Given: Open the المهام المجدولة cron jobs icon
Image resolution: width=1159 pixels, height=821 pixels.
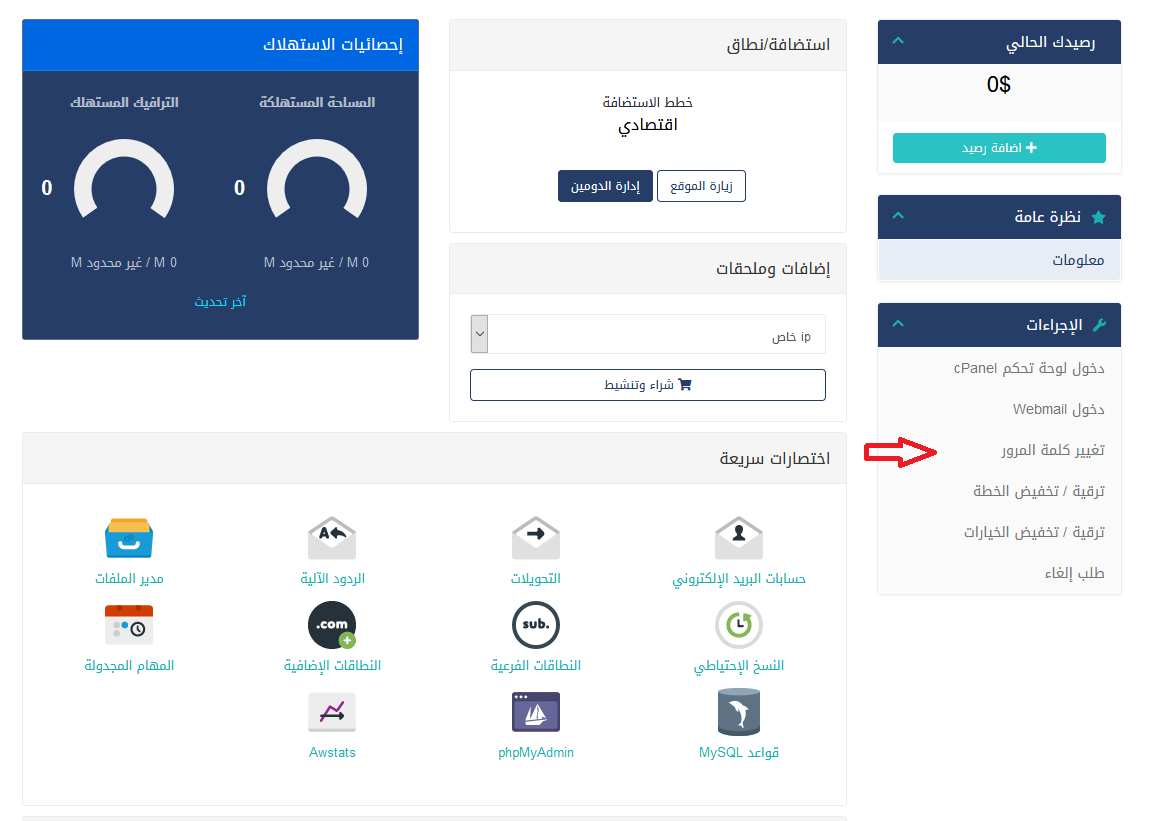Looking at the screenshot, I should click(129, 625).
